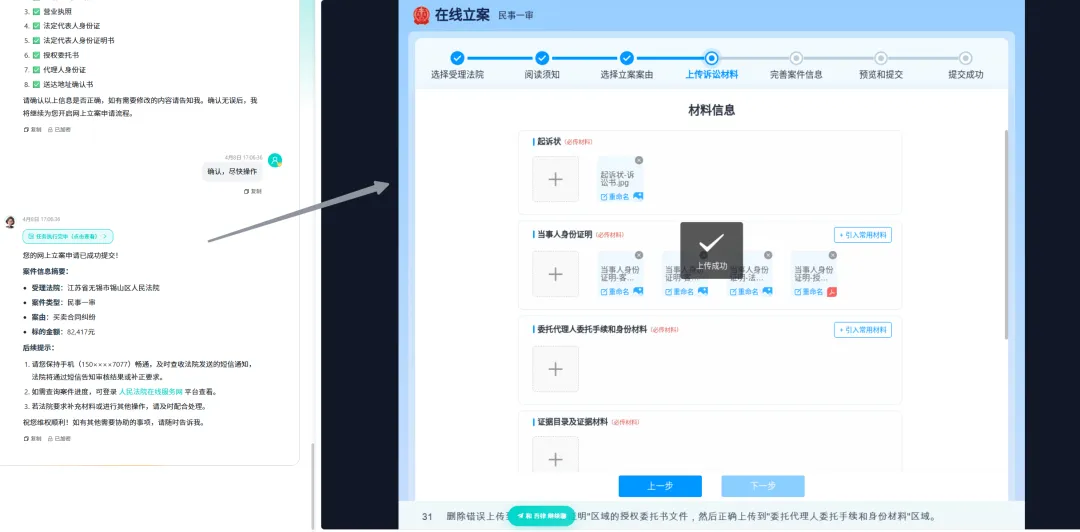
Task: Open image preview icon of 当事人身份证明-法… file
Action: [x=767, y=291]
